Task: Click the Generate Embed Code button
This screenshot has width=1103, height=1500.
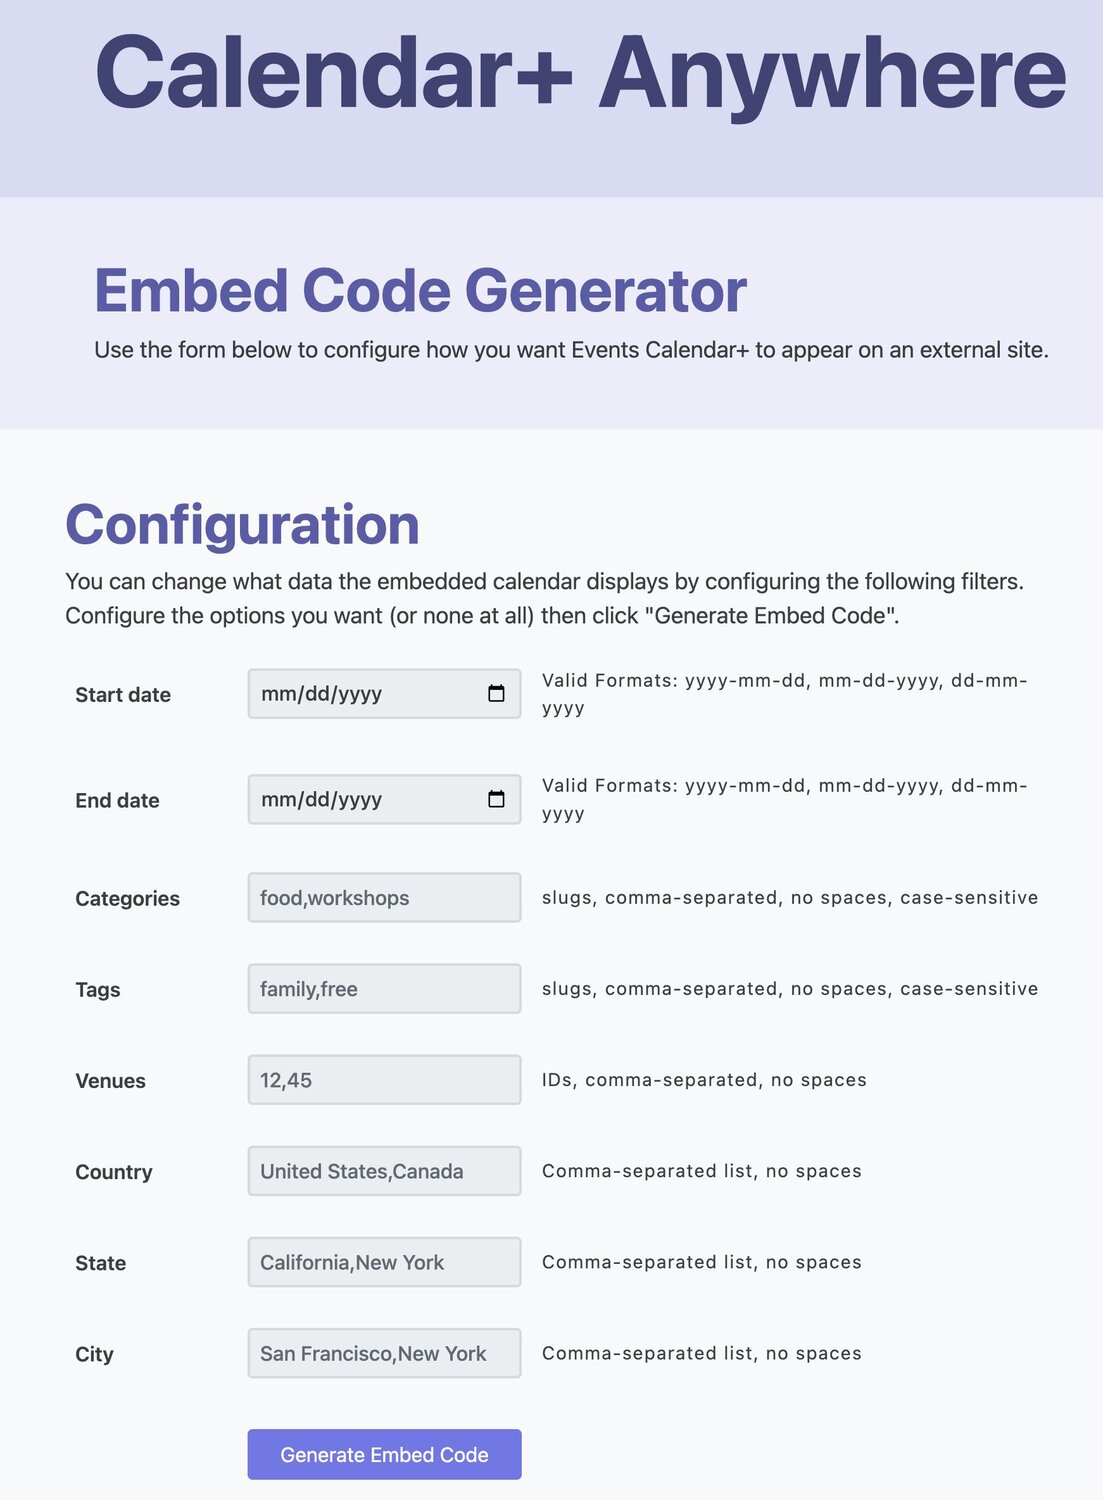Action: [x=384, y=1454]
